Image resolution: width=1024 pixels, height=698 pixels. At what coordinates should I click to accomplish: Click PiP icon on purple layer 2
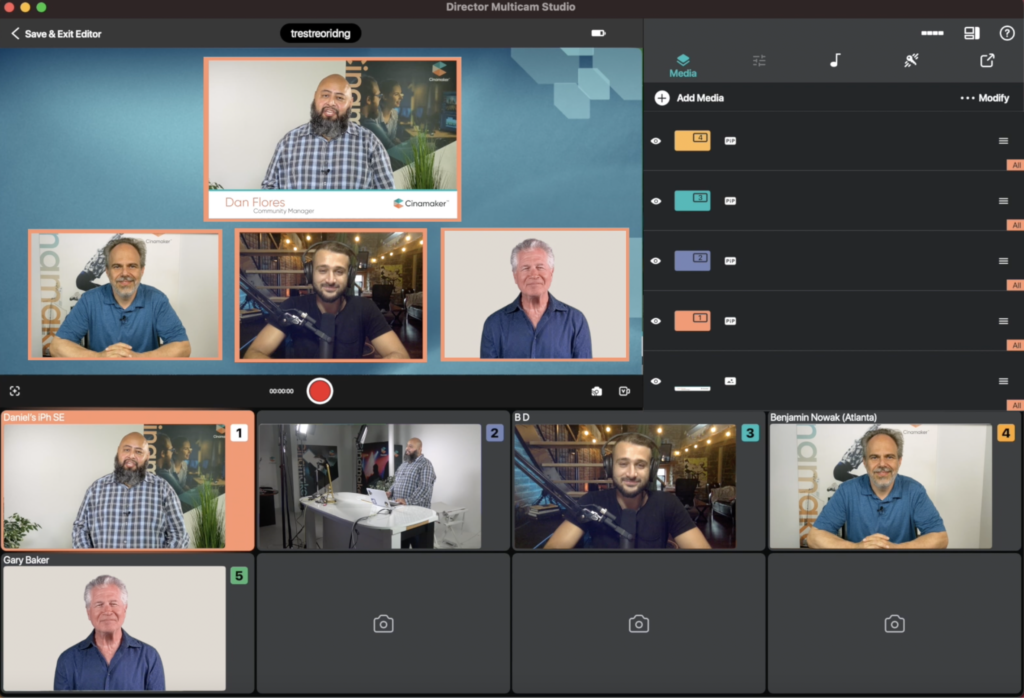point(730,261)
